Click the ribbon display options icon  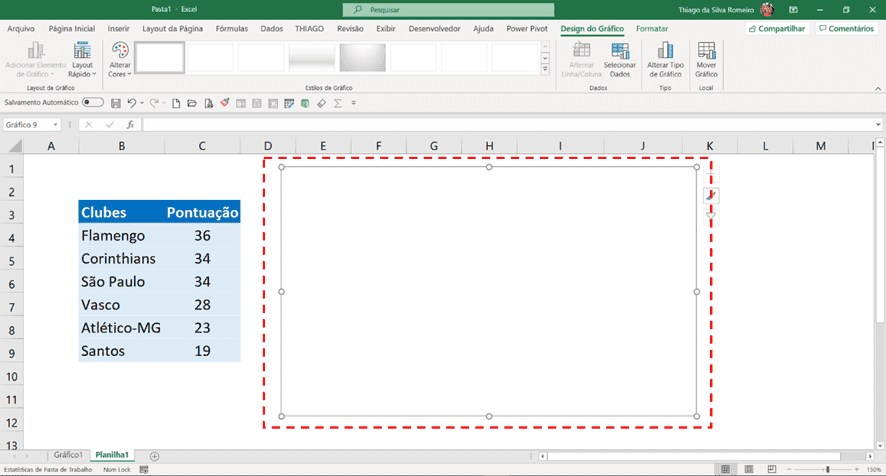point(793,10)
